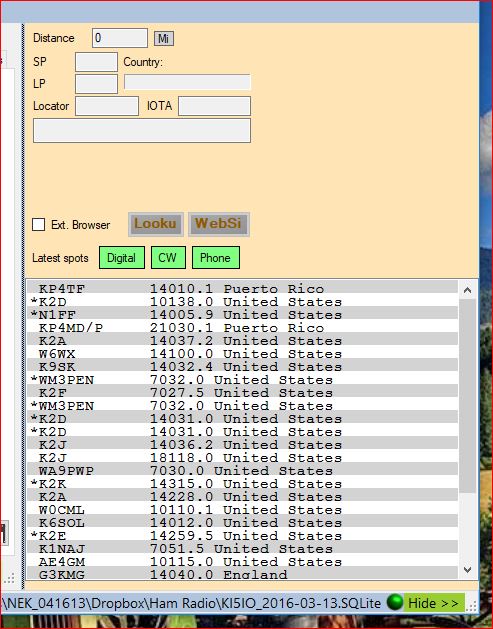Click the spots list scroll up arrow
493x629 pixels.
click(467, 290)
